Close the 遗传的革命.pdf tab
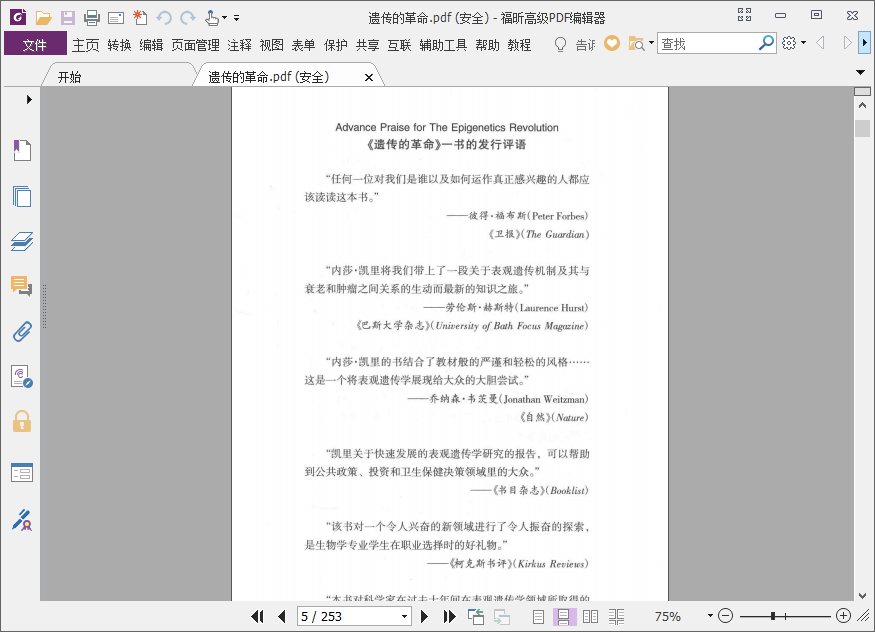 369,78
